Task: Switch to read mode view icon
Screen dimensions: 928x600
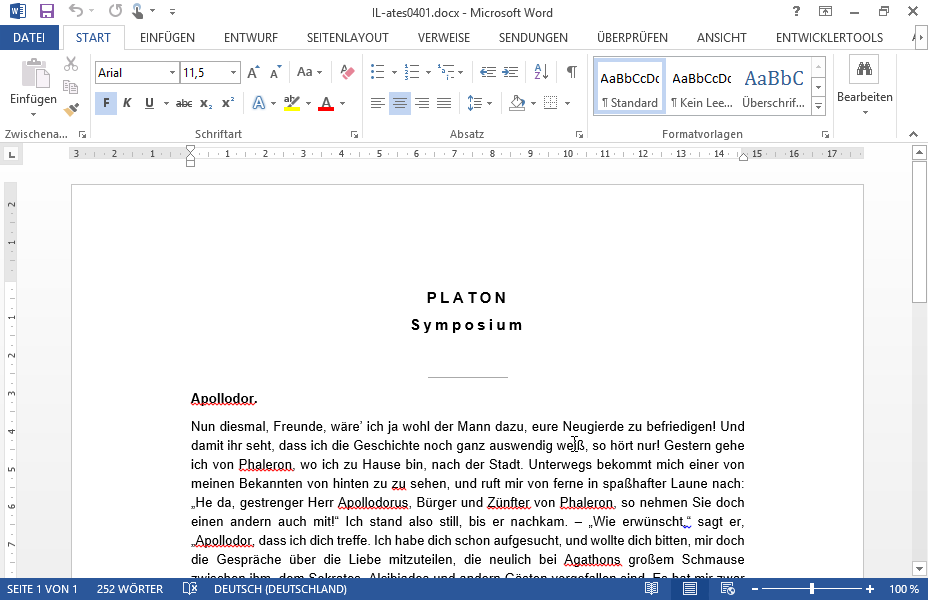Action: coord(652,589)
